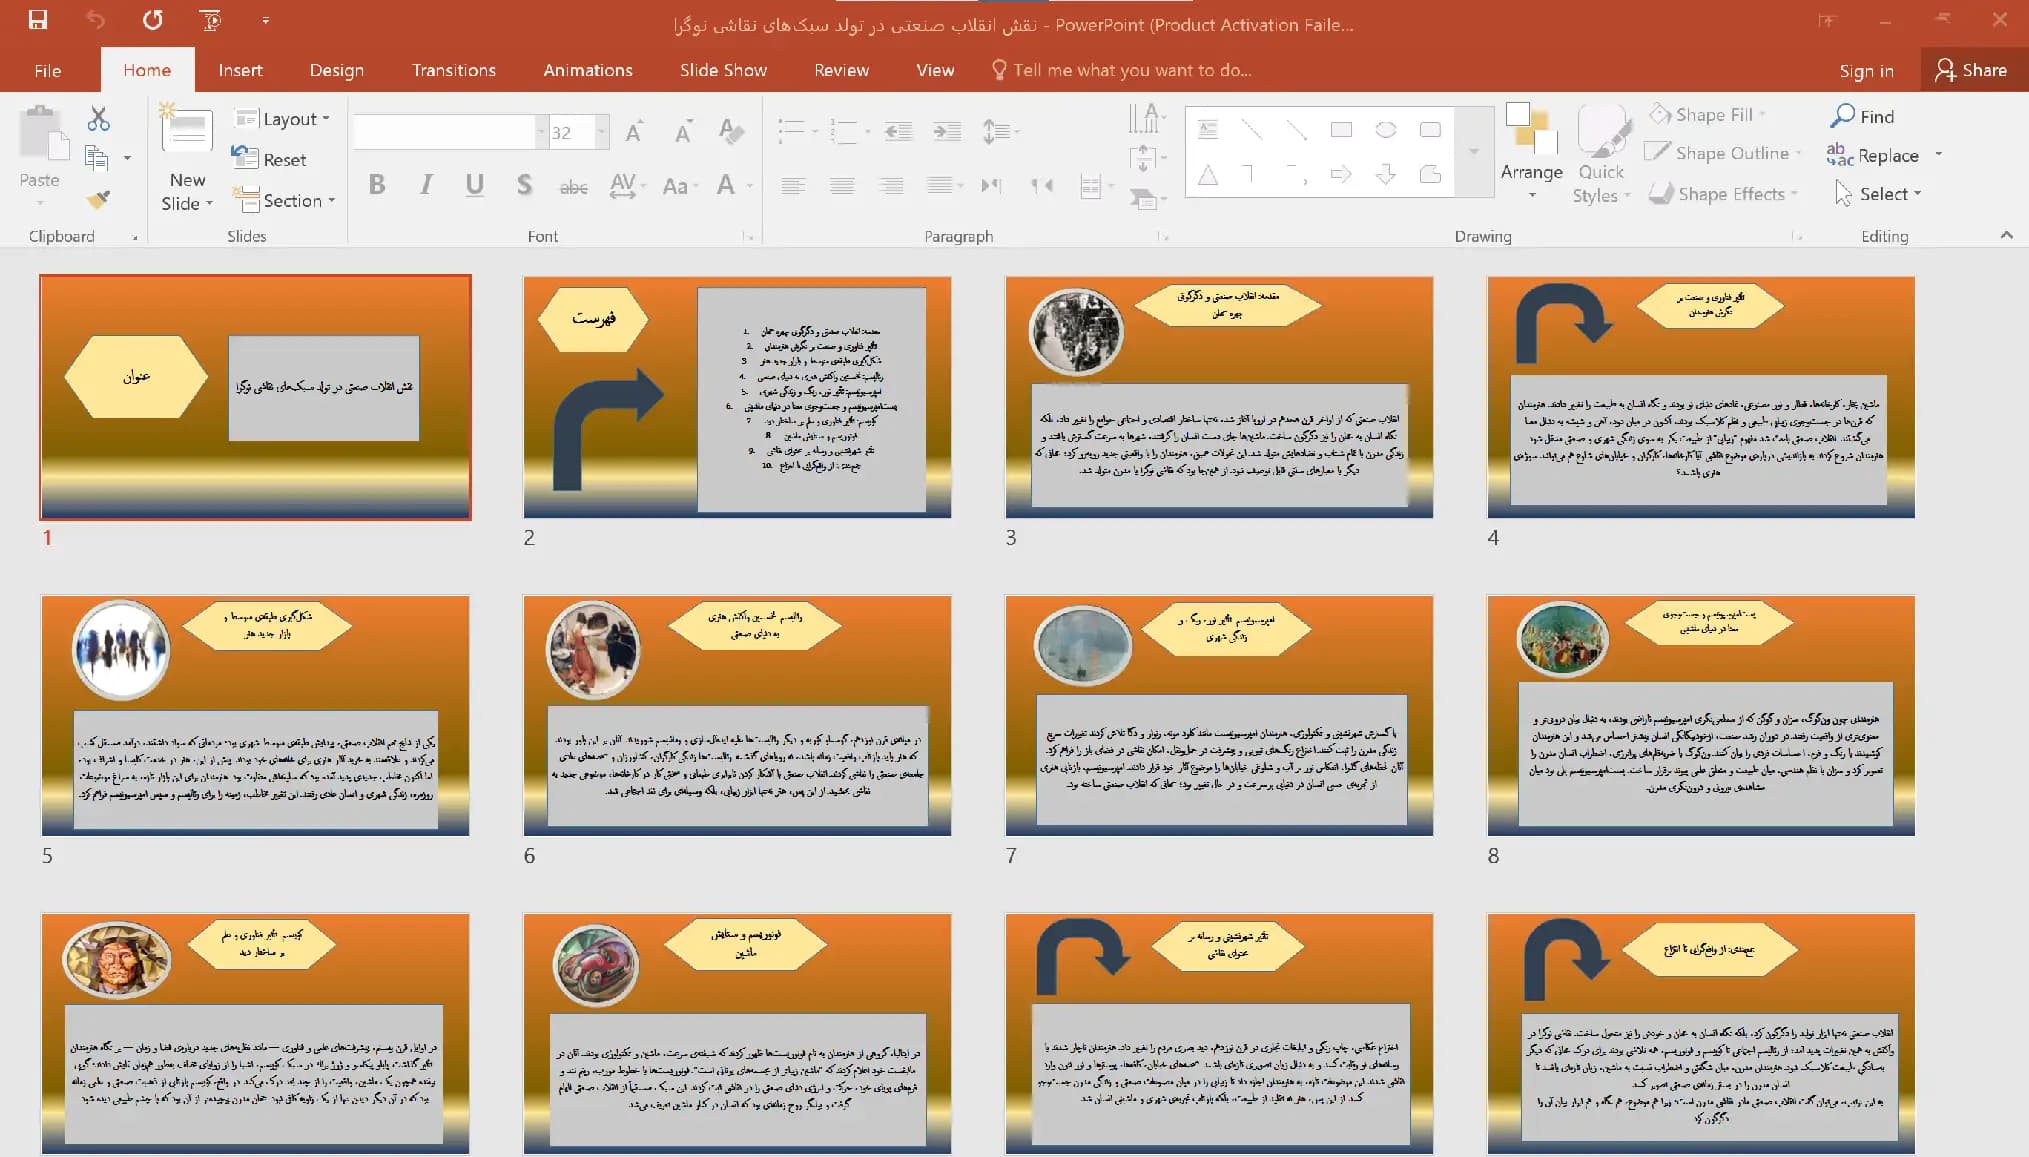Click the Reset button
2029x1157 pixels.
[270, 159]
